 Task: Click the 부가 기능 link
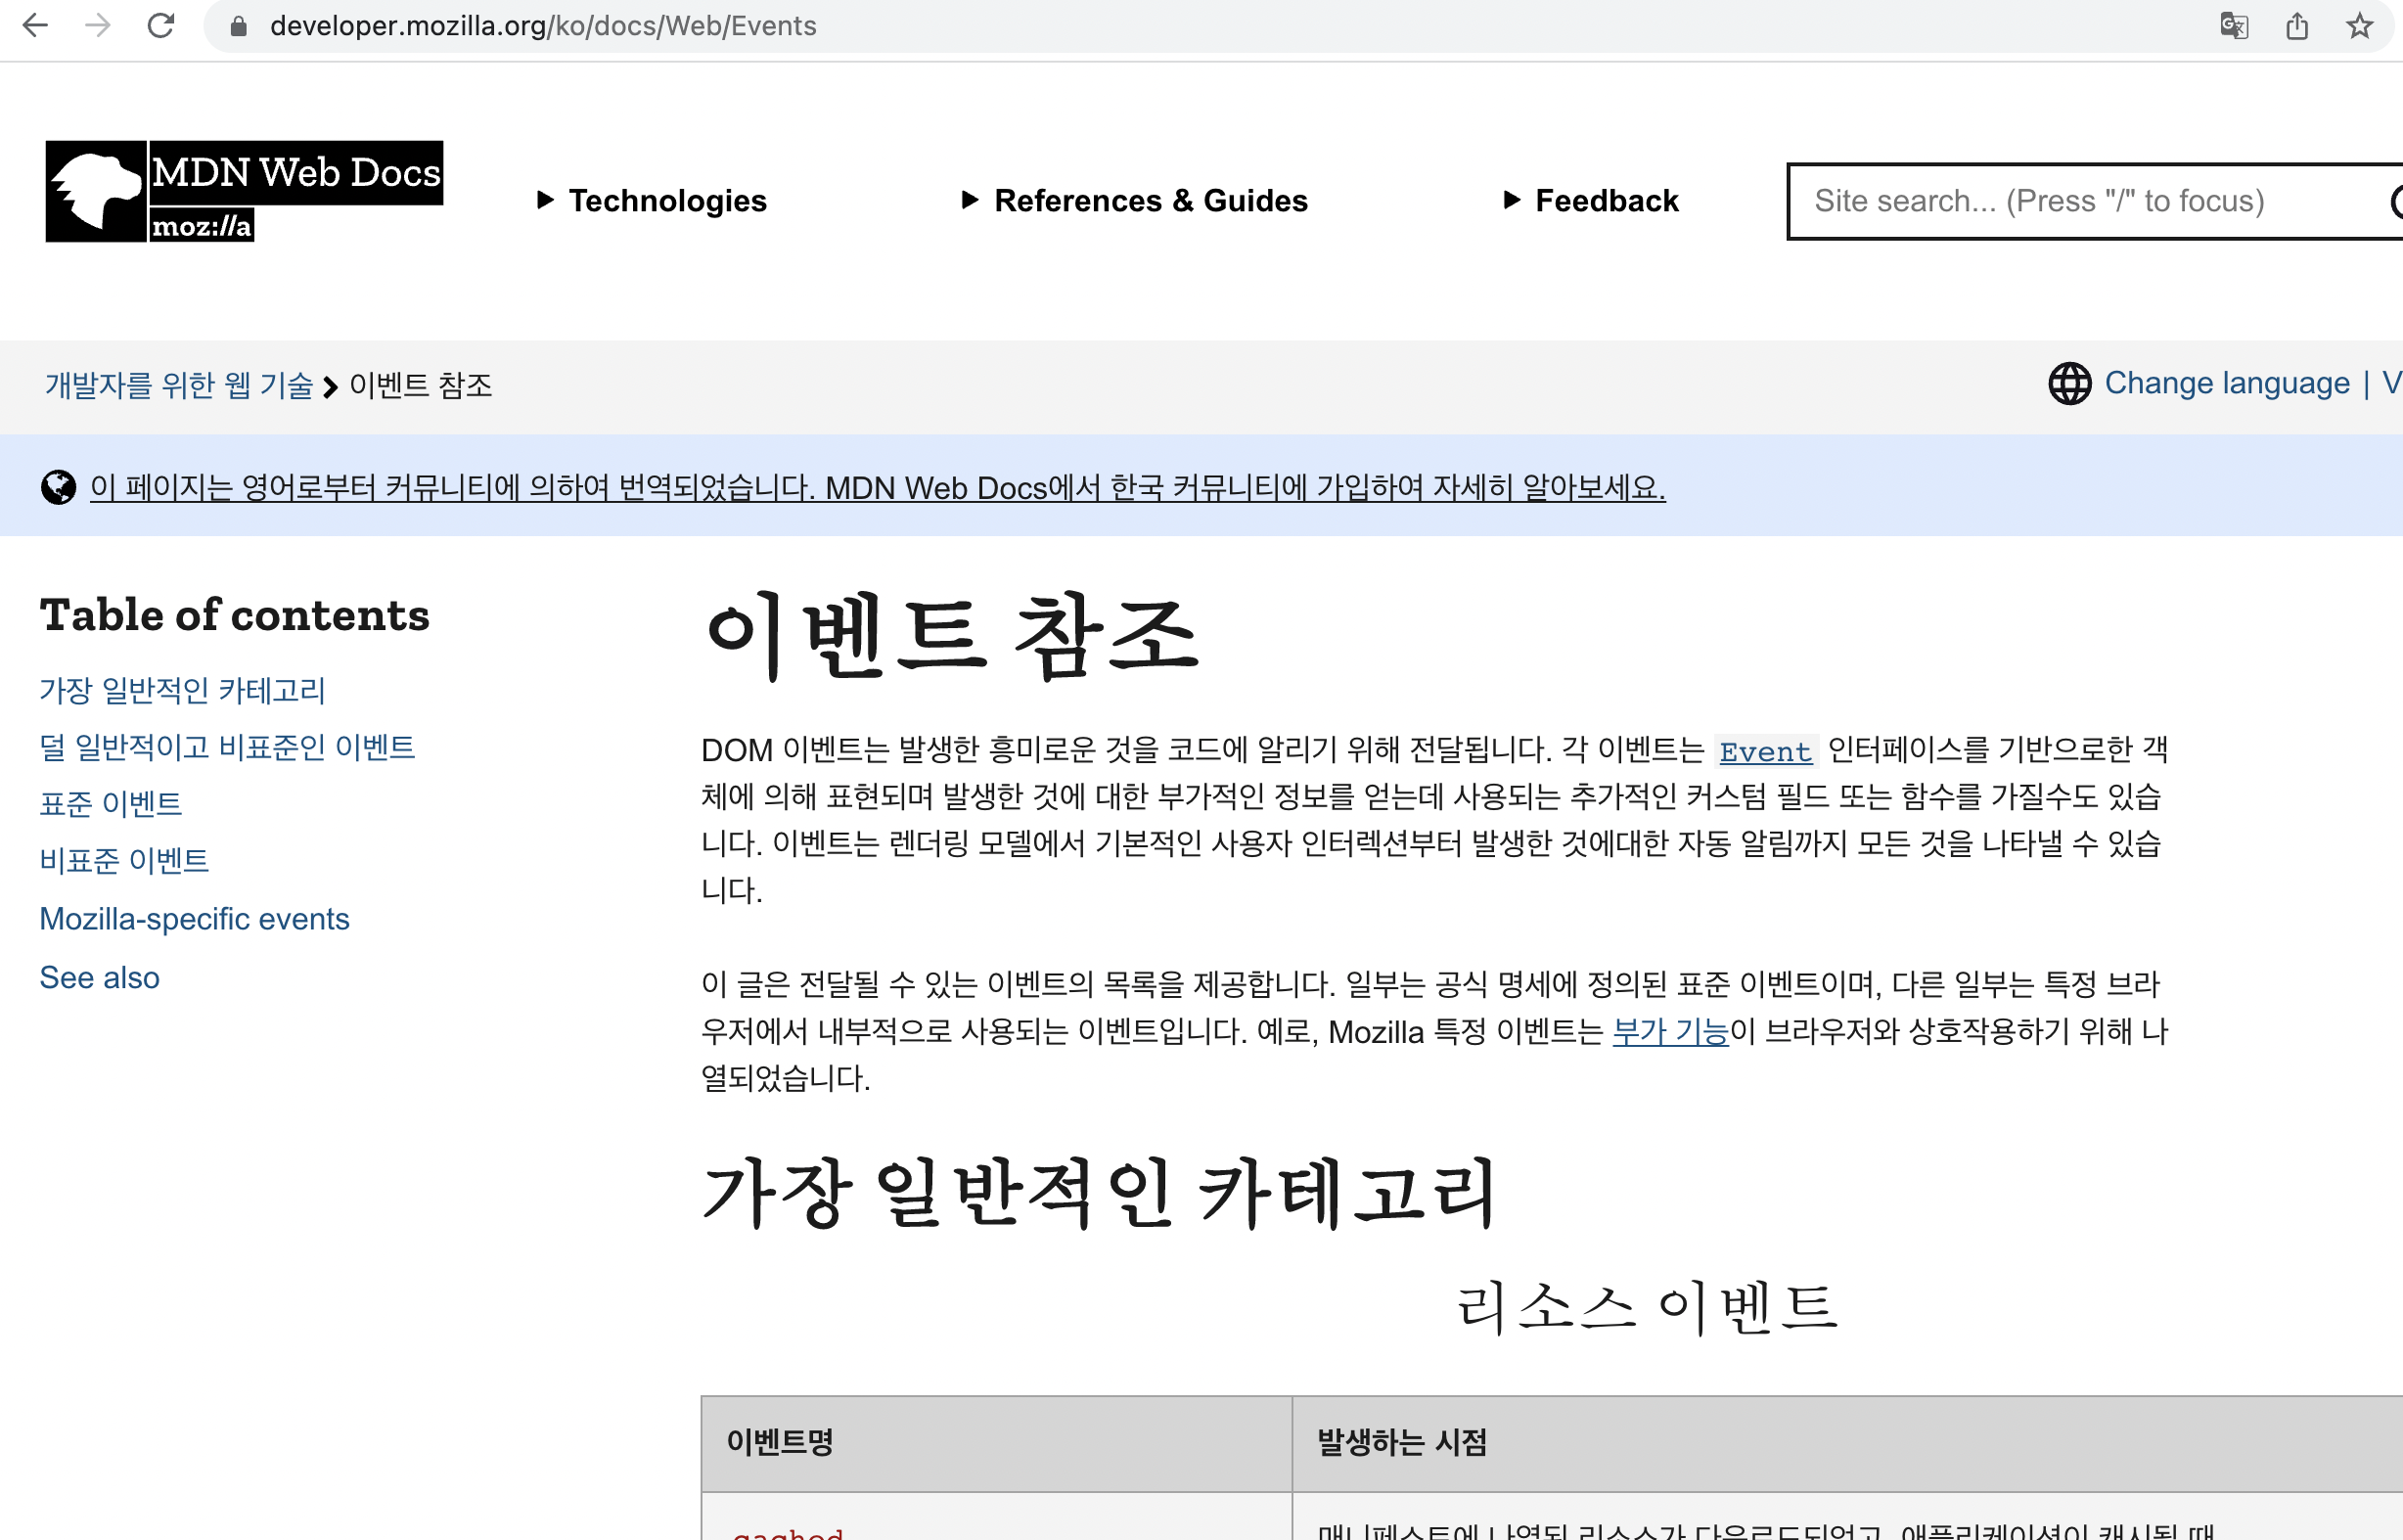click(x=1670, y=1032)
